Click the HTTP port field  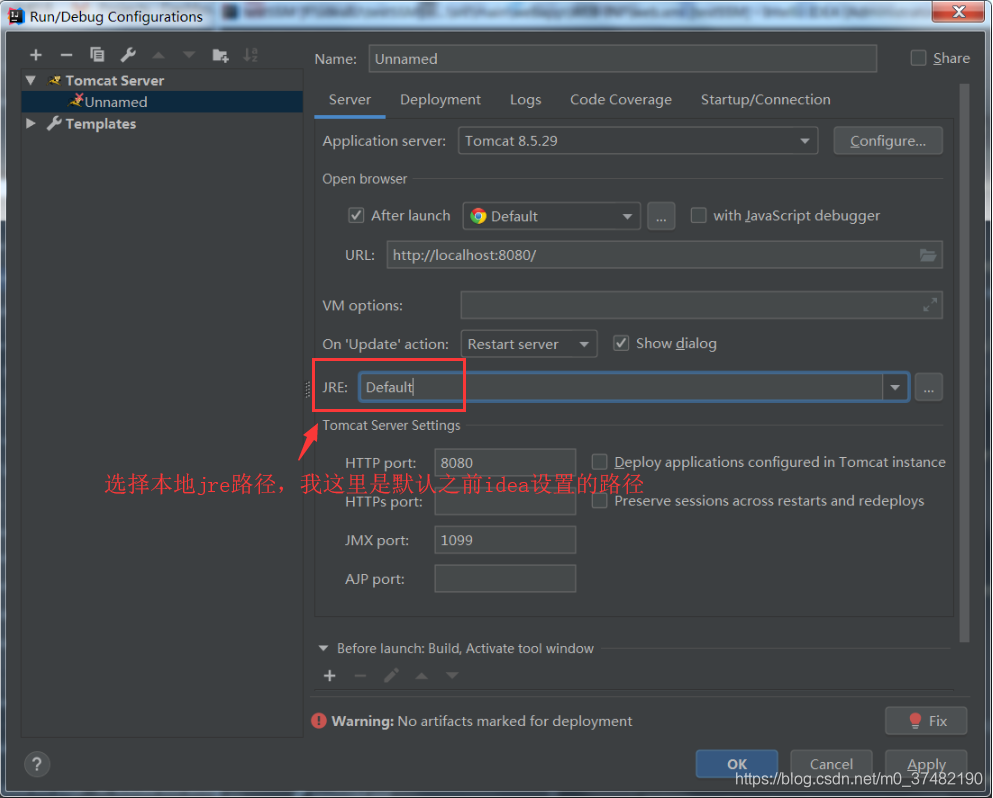coord(505,462)
